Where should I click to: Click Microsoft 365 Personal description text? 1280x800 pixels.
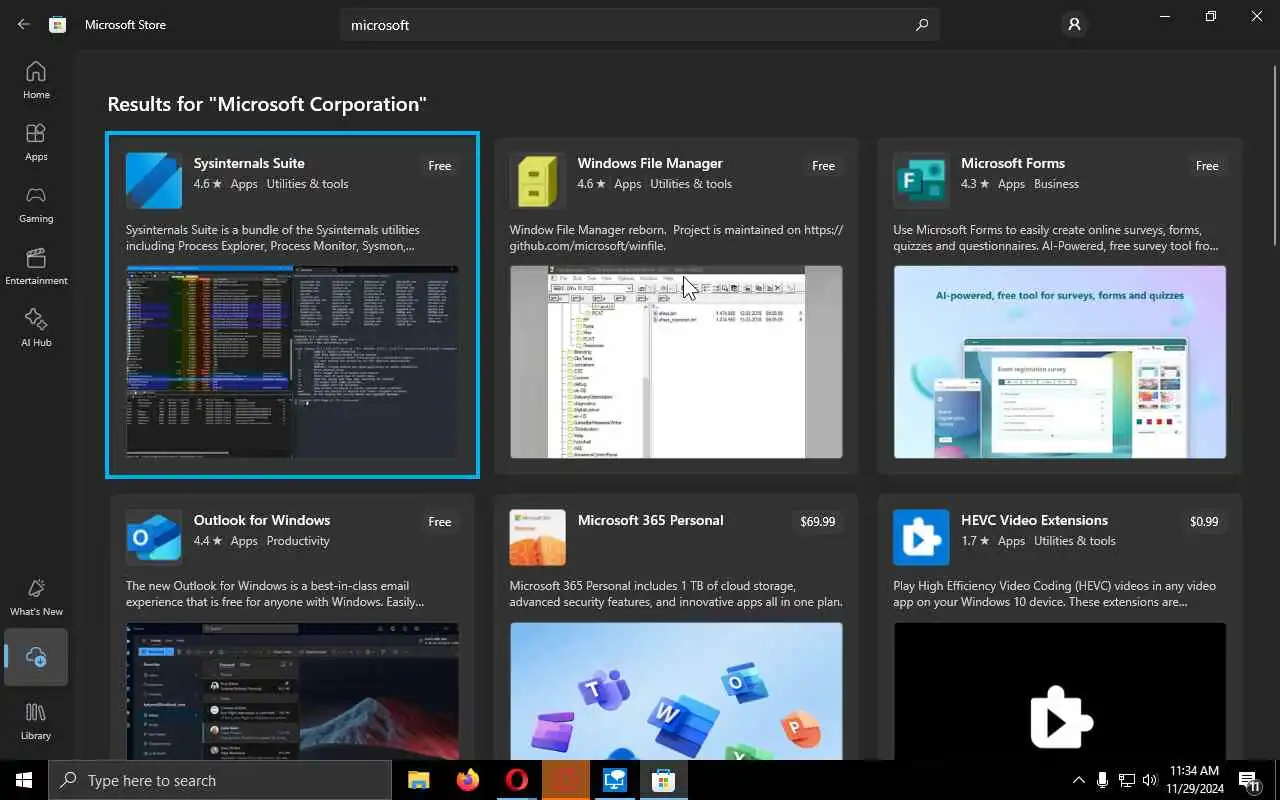tap(676, 594)
